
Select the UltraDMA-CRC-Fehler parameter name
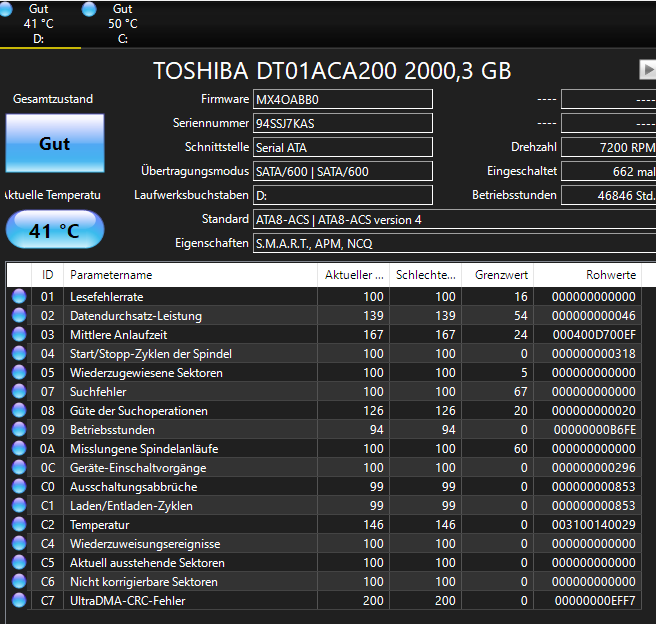click(x=128, y=601)
